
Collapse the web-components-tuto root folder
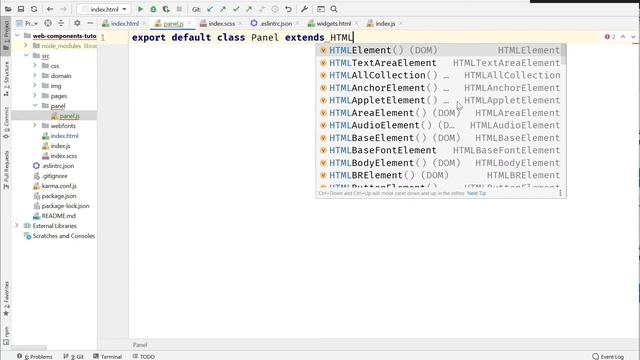pos(17,36)
